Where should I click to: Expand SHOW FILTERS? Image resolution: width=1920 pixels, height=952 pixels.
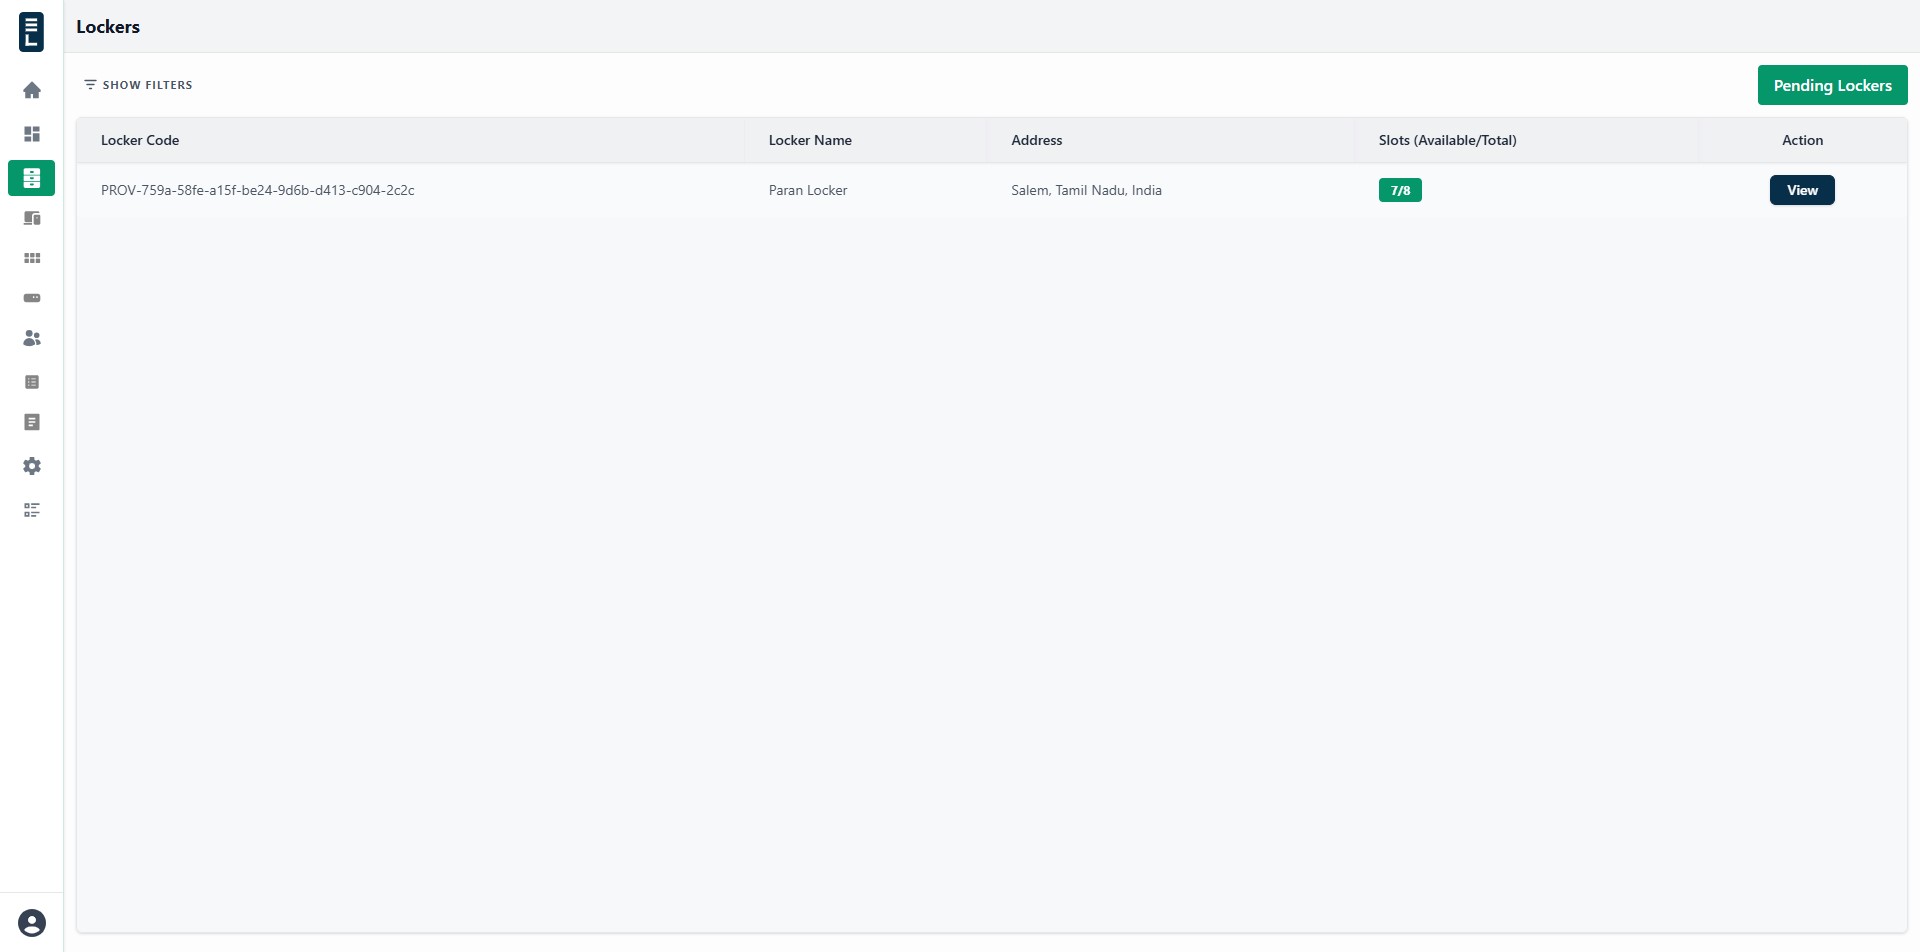(138, 85)
